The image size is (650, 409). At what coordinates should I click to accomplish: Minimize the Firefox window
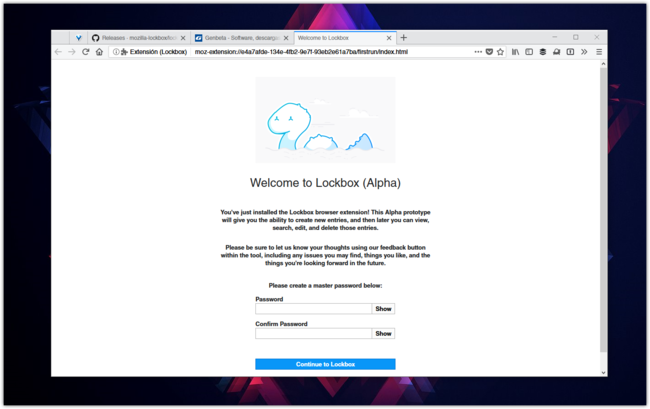(555, 37)
